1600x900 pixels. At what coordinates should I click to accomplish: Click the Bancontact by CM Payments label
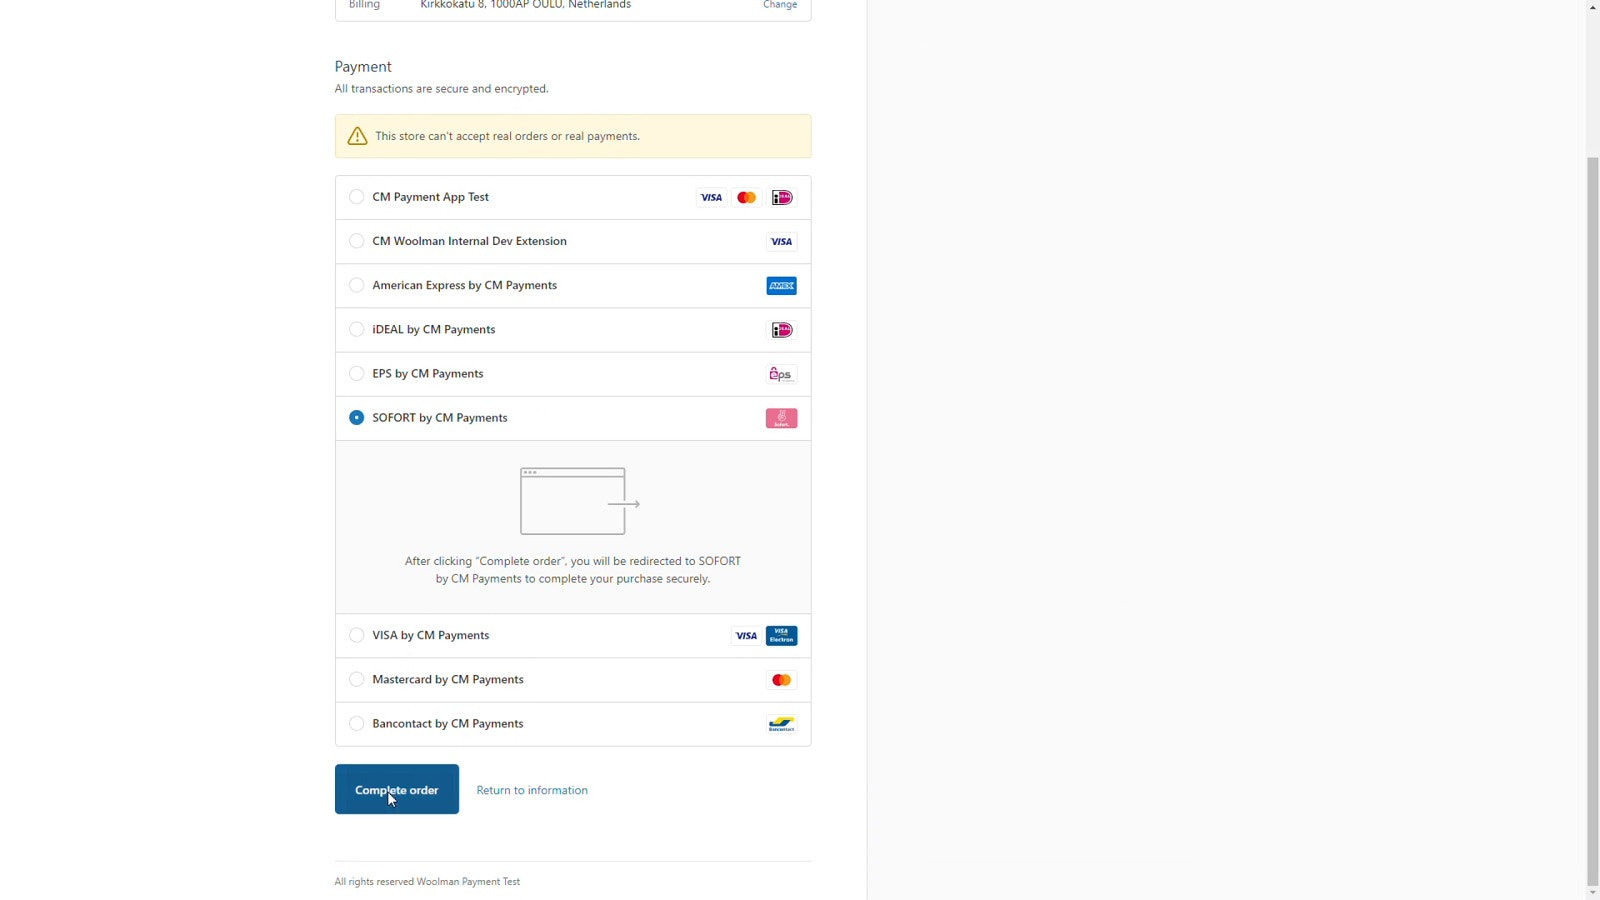447,723
